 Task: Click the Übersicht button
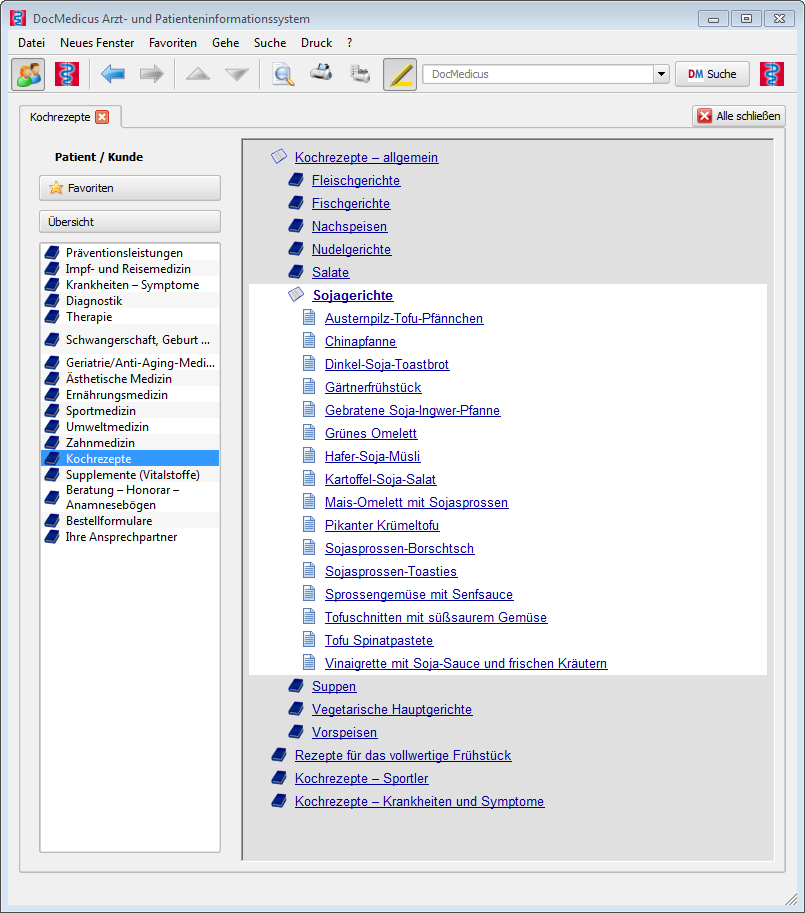(130, 222)
